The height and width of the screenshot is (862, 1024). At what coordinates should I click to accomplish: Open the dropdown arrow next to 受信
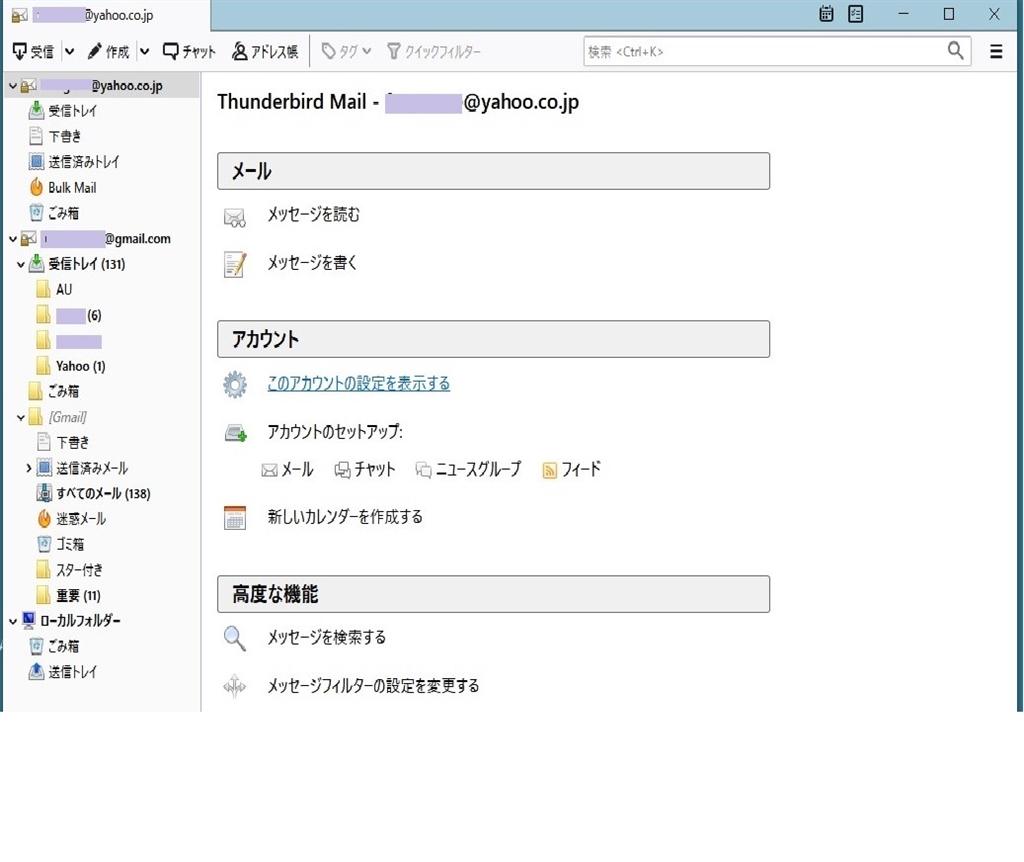pyautogui.click(x=69, y=52)
